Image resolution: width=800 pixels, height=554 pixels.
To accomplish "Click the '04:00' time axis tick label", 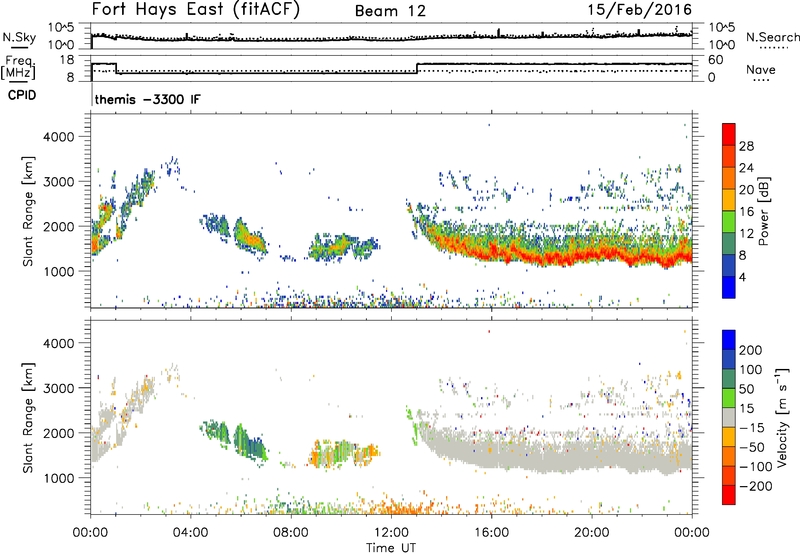I will coord(191,533).
